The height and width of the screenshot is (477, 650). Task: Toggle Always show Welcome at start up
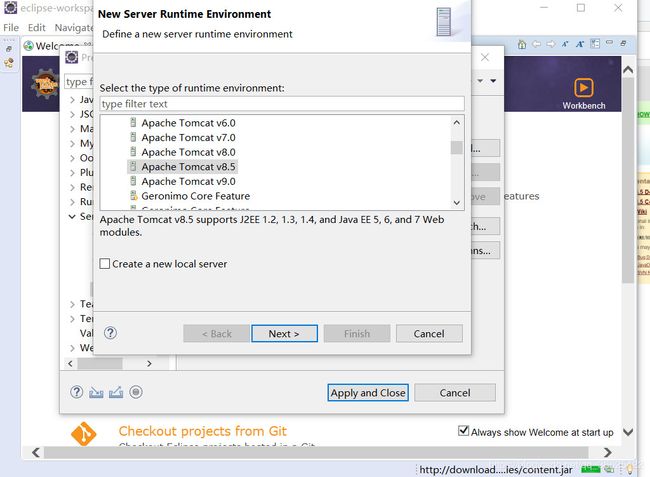pos(463,431)
